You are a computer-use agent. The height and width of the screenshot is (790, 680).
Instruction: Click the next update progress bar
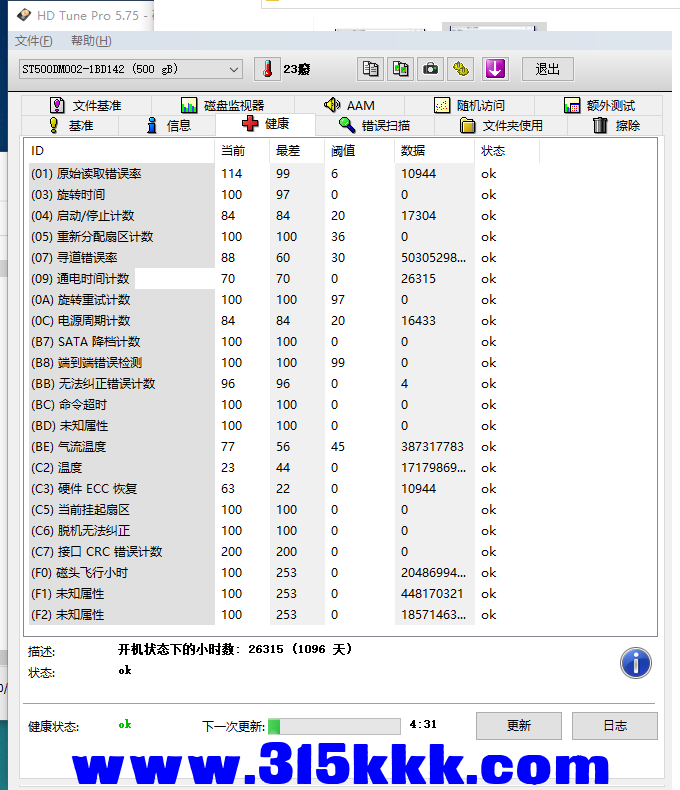[x=334, y=726]
